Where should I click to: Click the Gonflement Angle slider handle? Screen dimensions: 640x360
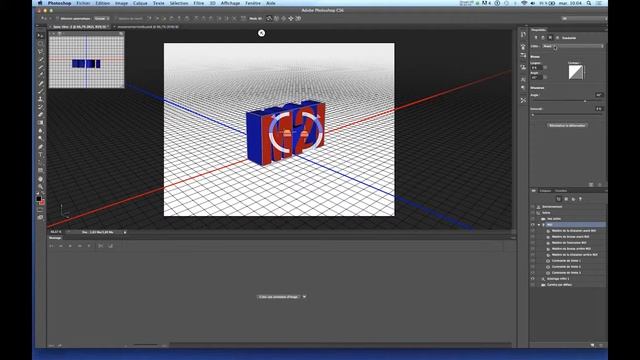[x=585, y=101]
